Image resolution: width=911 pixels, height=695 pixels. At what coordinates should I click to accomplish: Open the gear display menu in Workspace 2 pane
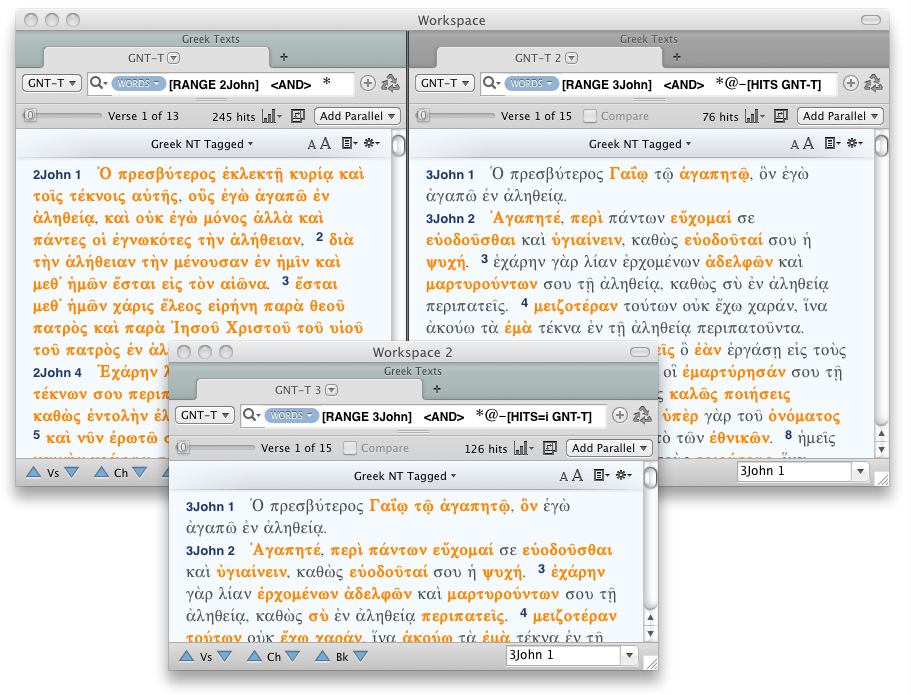[626, 476]
